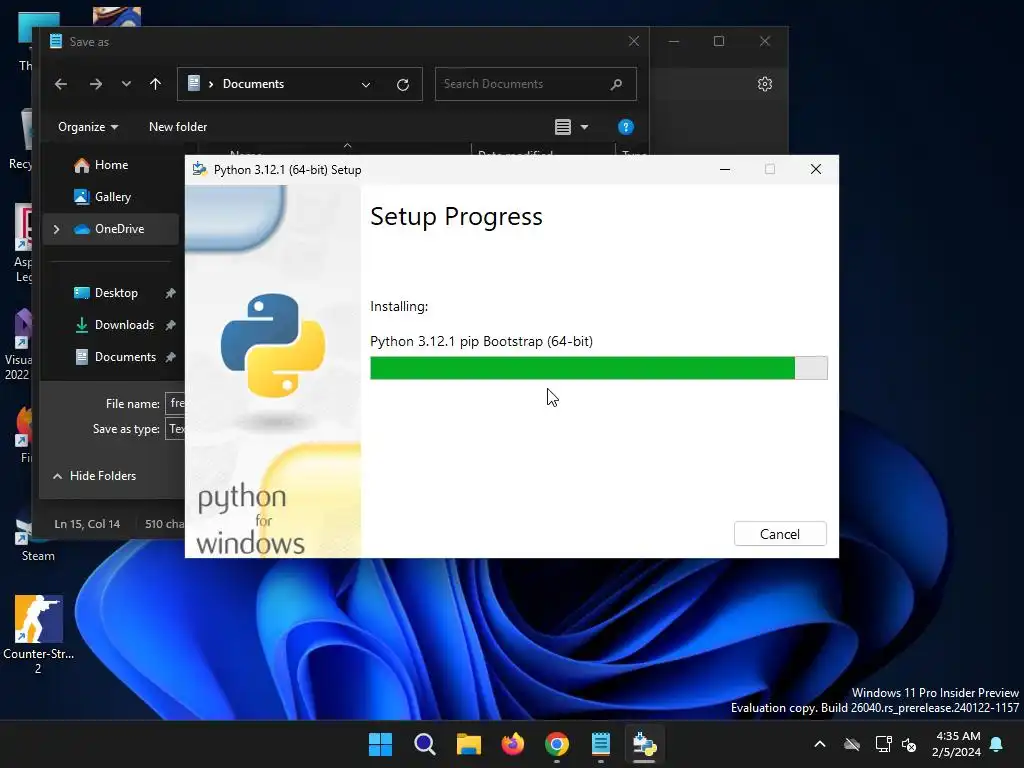Click OneDrive tray icon
Image resolution: width=1024 pixels, height=768 pixels.
[852, 744]
